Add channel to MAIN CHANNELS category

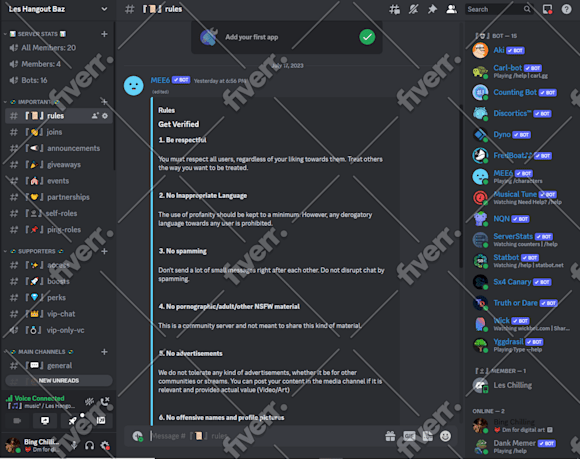pyautogui.click(x=104, y=352)
